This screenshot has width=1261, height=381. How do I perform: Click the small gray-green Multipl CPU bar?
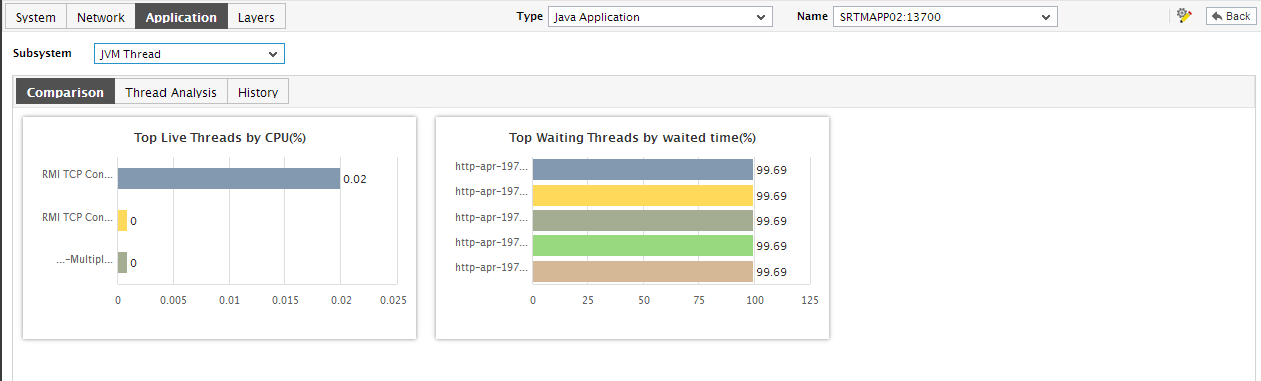[122, 262]
